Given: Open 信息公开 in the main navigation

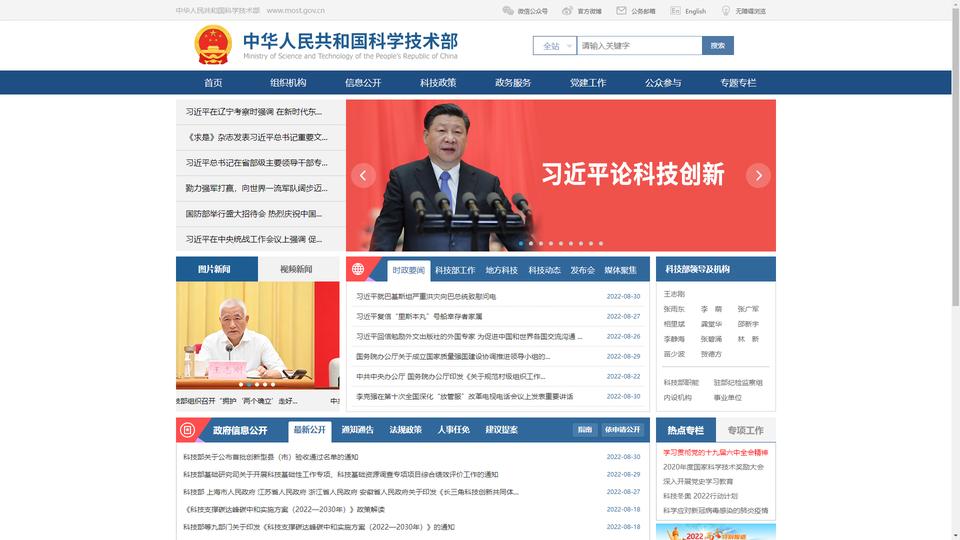Looking at the screenshot, I should click(363, 83).
